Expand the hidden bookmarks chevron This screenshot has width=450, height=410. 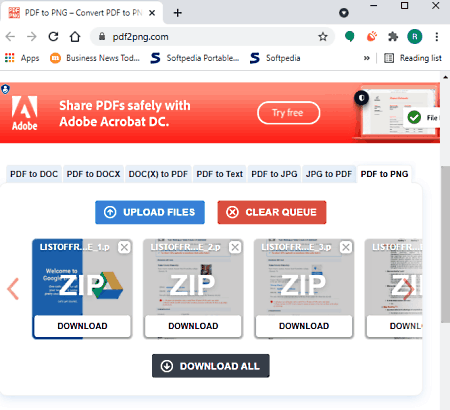click(x=367, y=58)
